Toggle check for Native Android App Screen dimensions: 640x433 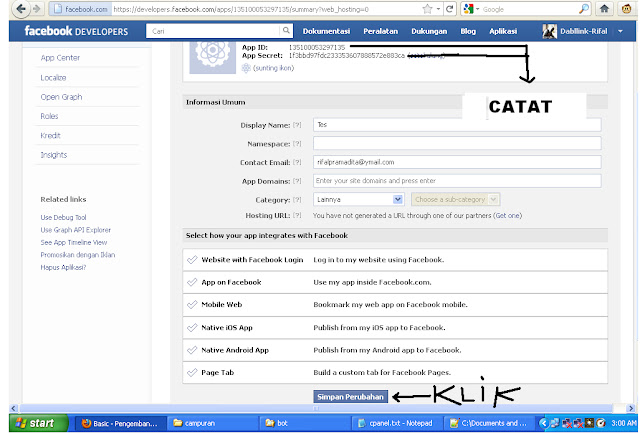pyautogui.click(x=192, y=350)
